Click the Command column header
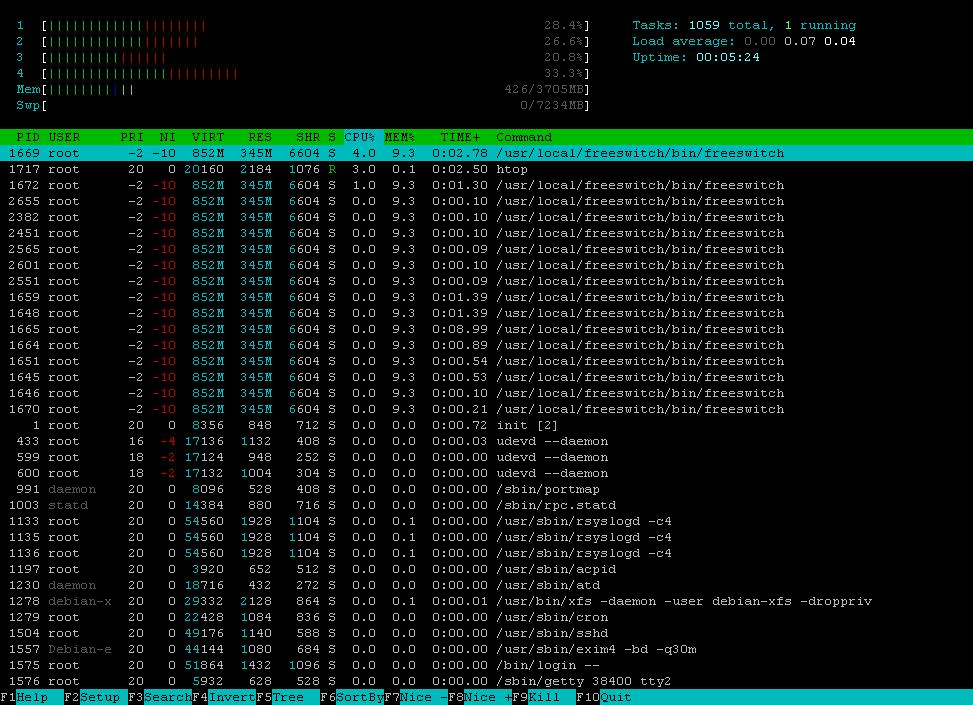 point(524,137)
